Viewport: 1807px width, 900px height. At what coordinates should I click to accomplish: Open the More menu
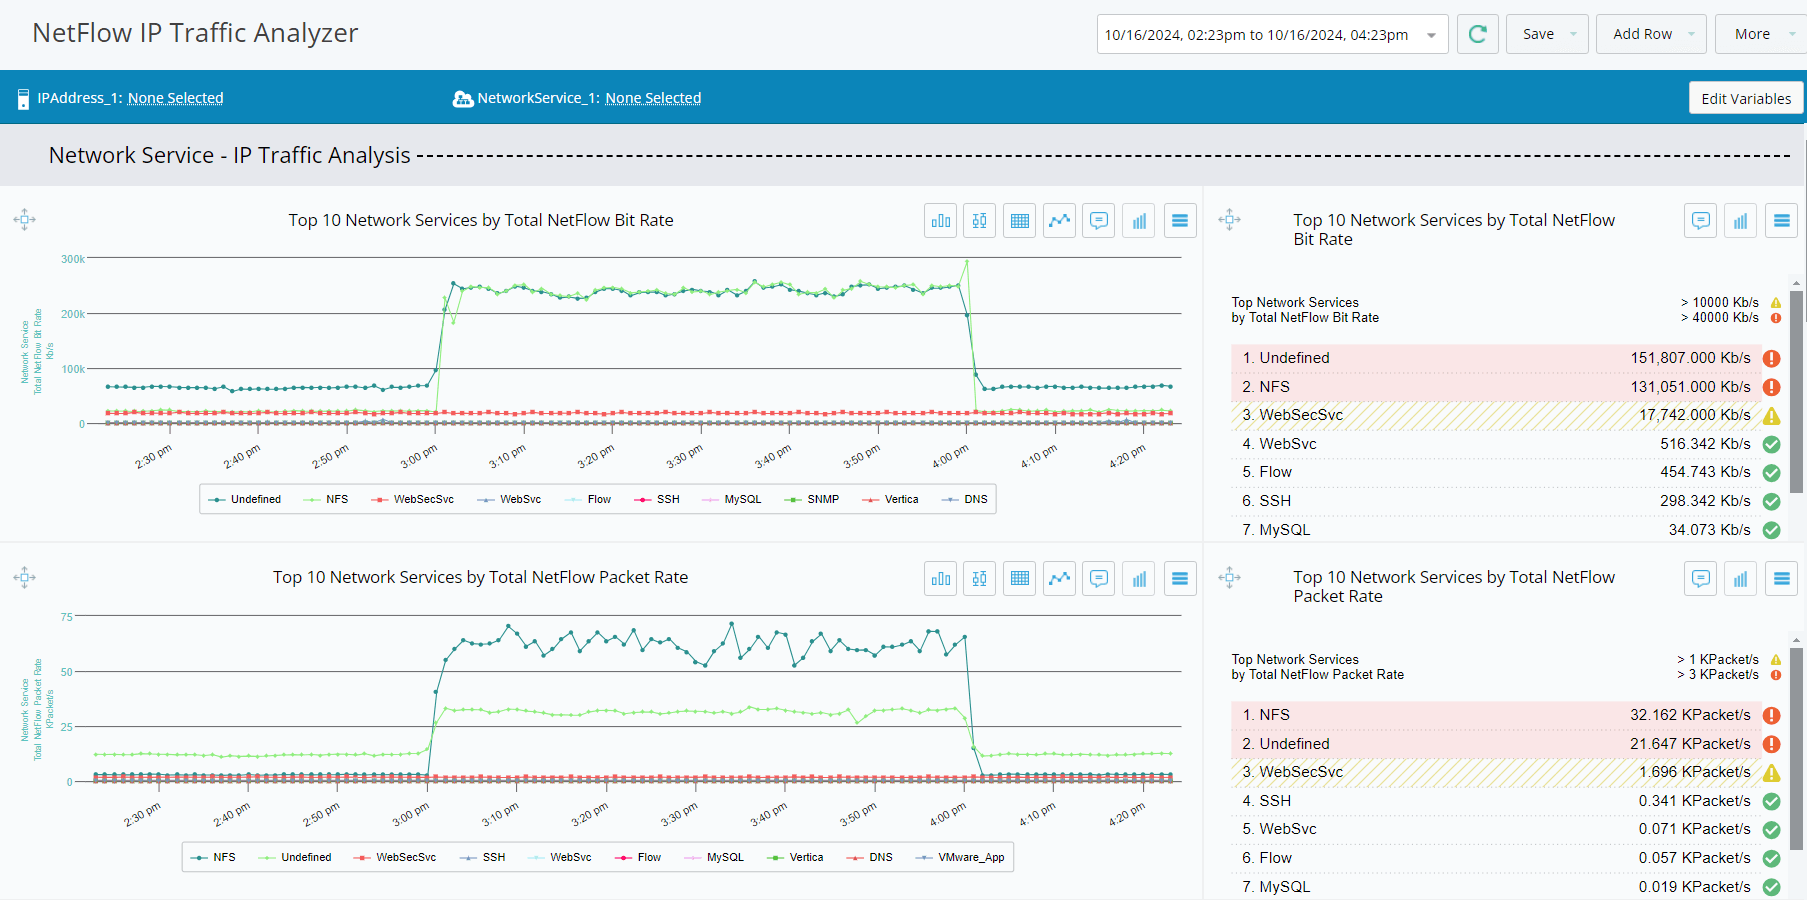tap(1761, 34)
